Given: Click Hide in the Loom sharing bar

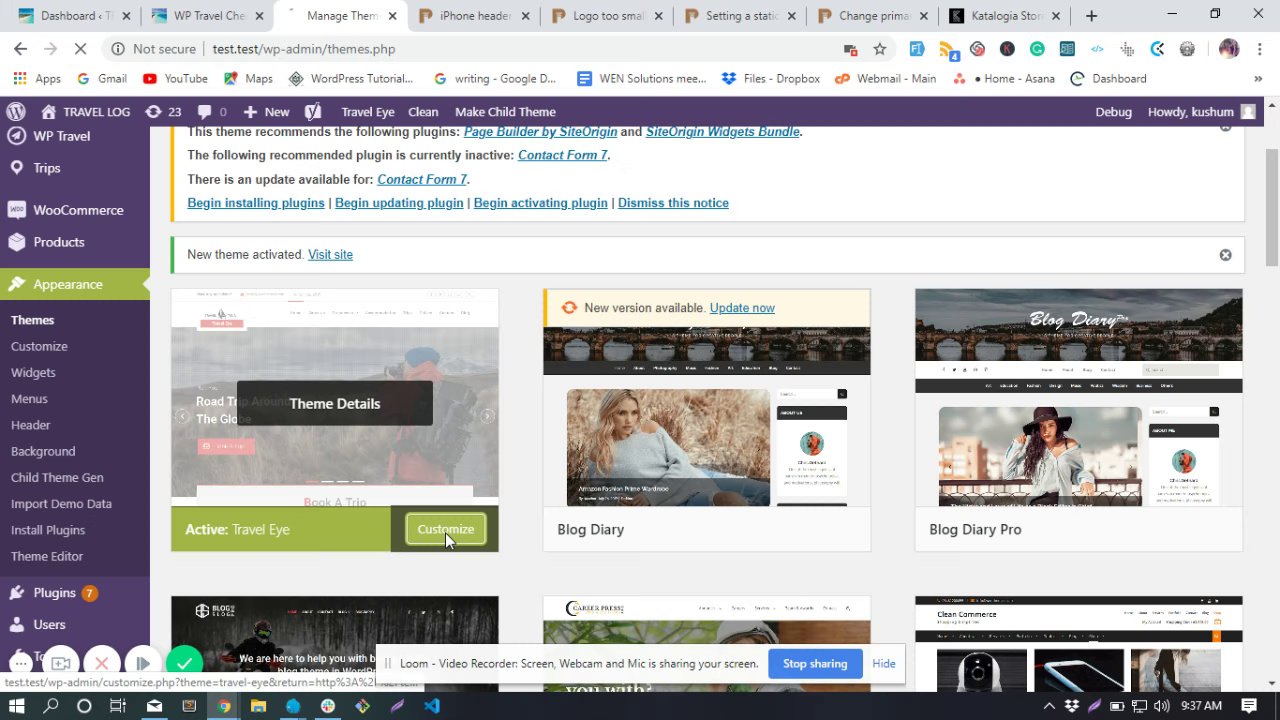Looking at the screenshot, I should (x=884, y=664).
